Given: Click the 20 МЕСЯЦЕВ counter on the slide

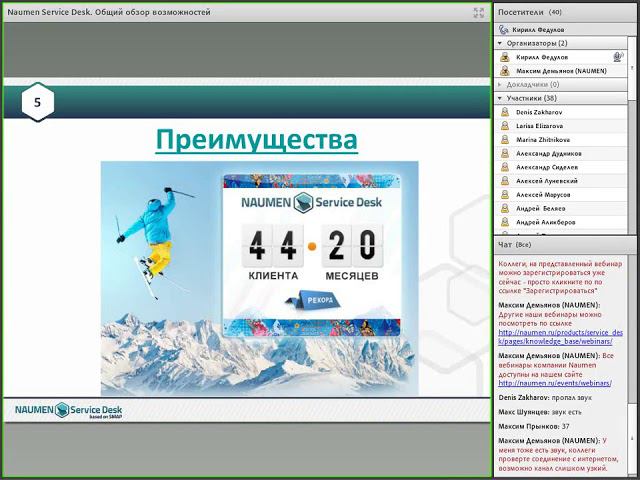Looking at the screenshot, I should tap(352, 253).
